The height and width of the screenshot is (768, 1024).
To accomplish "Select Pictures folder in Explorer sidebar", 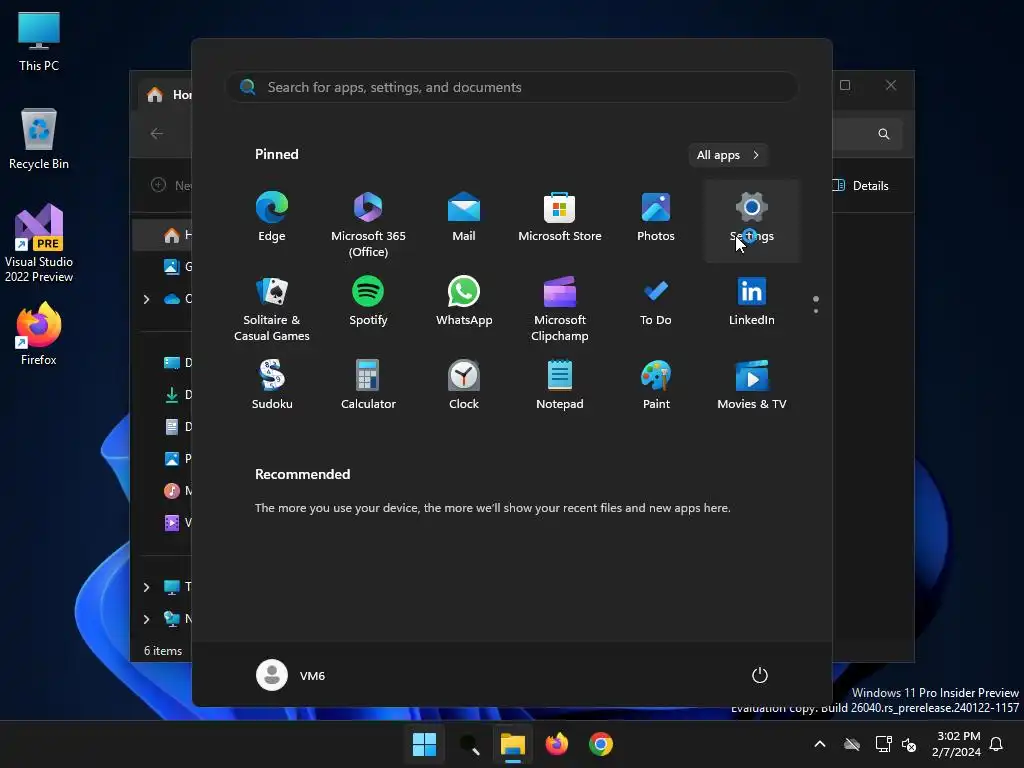I will pyautogui.click(x=177, y=458).
